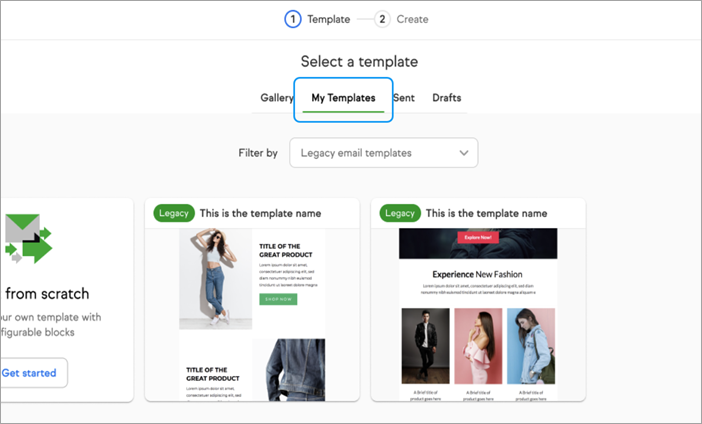Click the green Shop Now button in preview
Image resolution: width=702 pixels, height=424 pixels.
(278, 299)
